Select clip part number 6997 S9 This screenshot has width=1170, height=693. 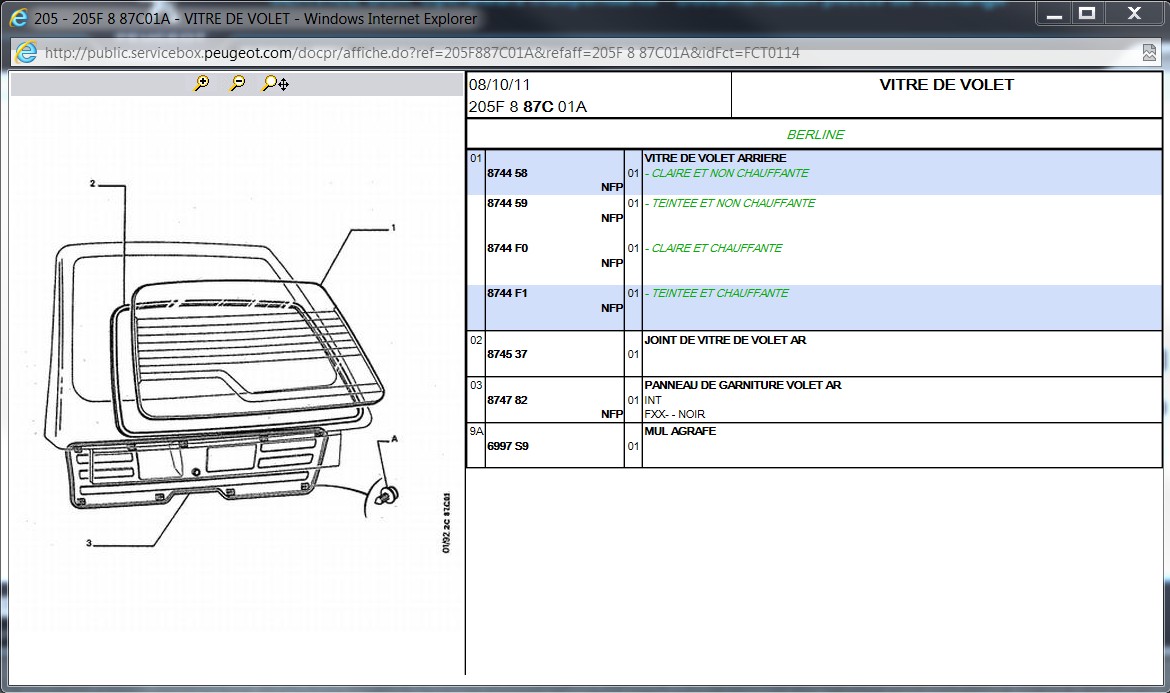tap(507, 446)
